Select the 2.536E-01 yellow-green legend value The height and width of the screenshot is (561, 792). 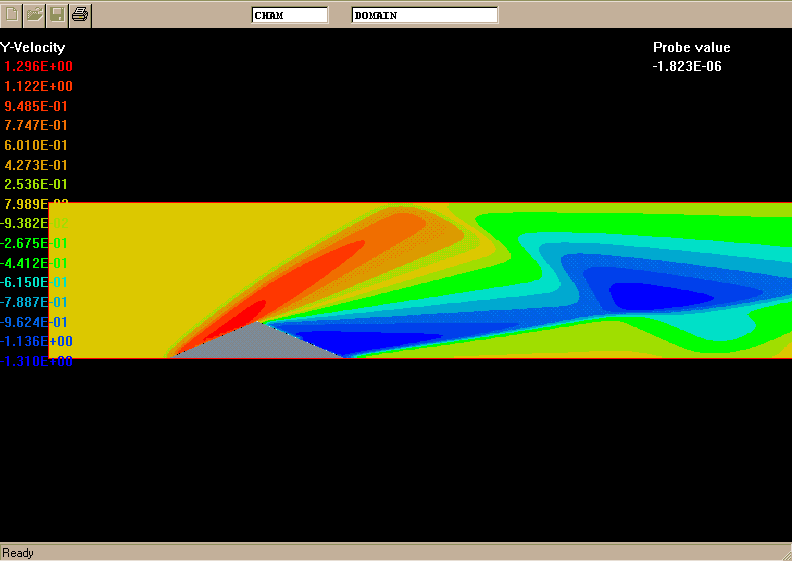(x=36, y=185)
